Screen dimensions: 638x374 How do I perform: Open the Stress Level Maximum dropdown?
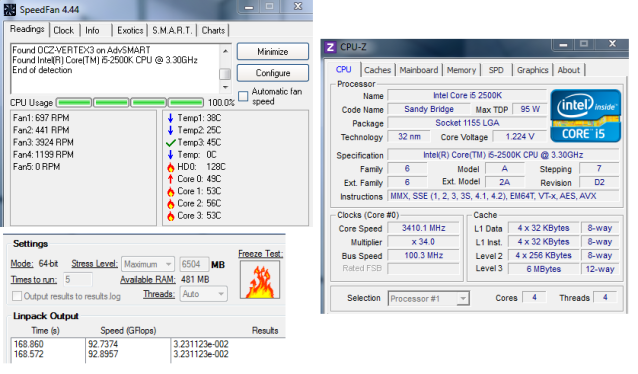pyautogui.click(x=148, y=265)
